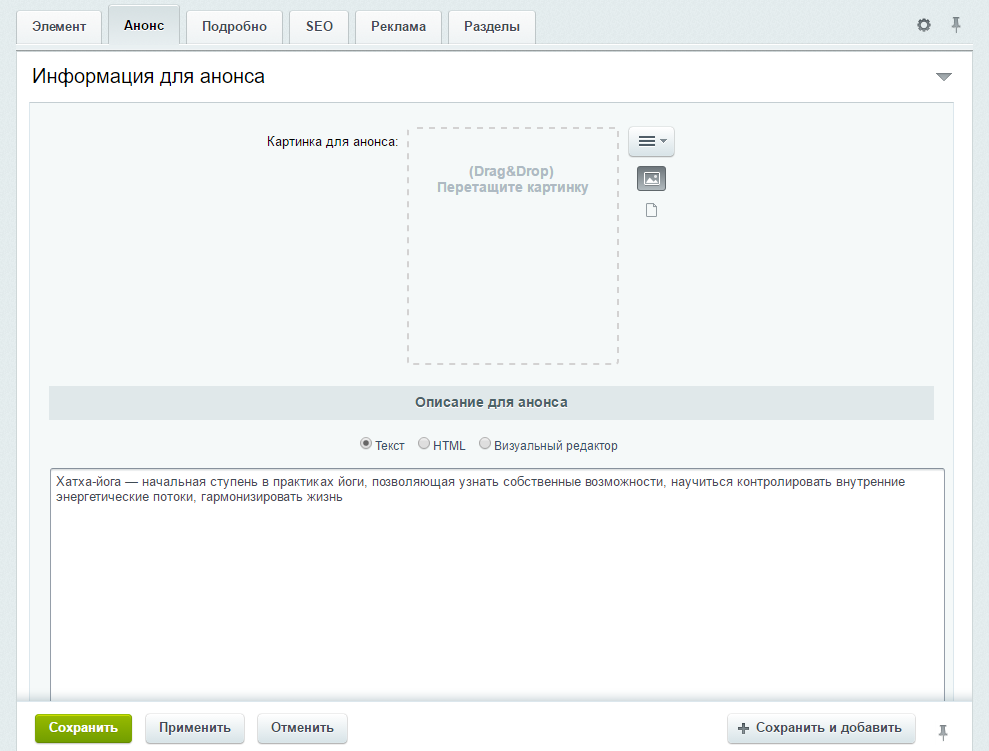The width and height of the screenshot is (989, 751).
Task: Click the Сохранить и добавить button
Action: coord(820,728)
